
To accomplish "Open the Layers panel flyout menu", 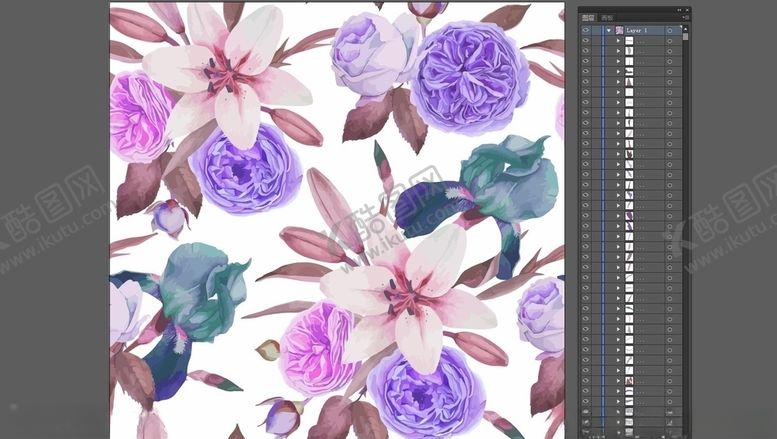I will [684, 18].
